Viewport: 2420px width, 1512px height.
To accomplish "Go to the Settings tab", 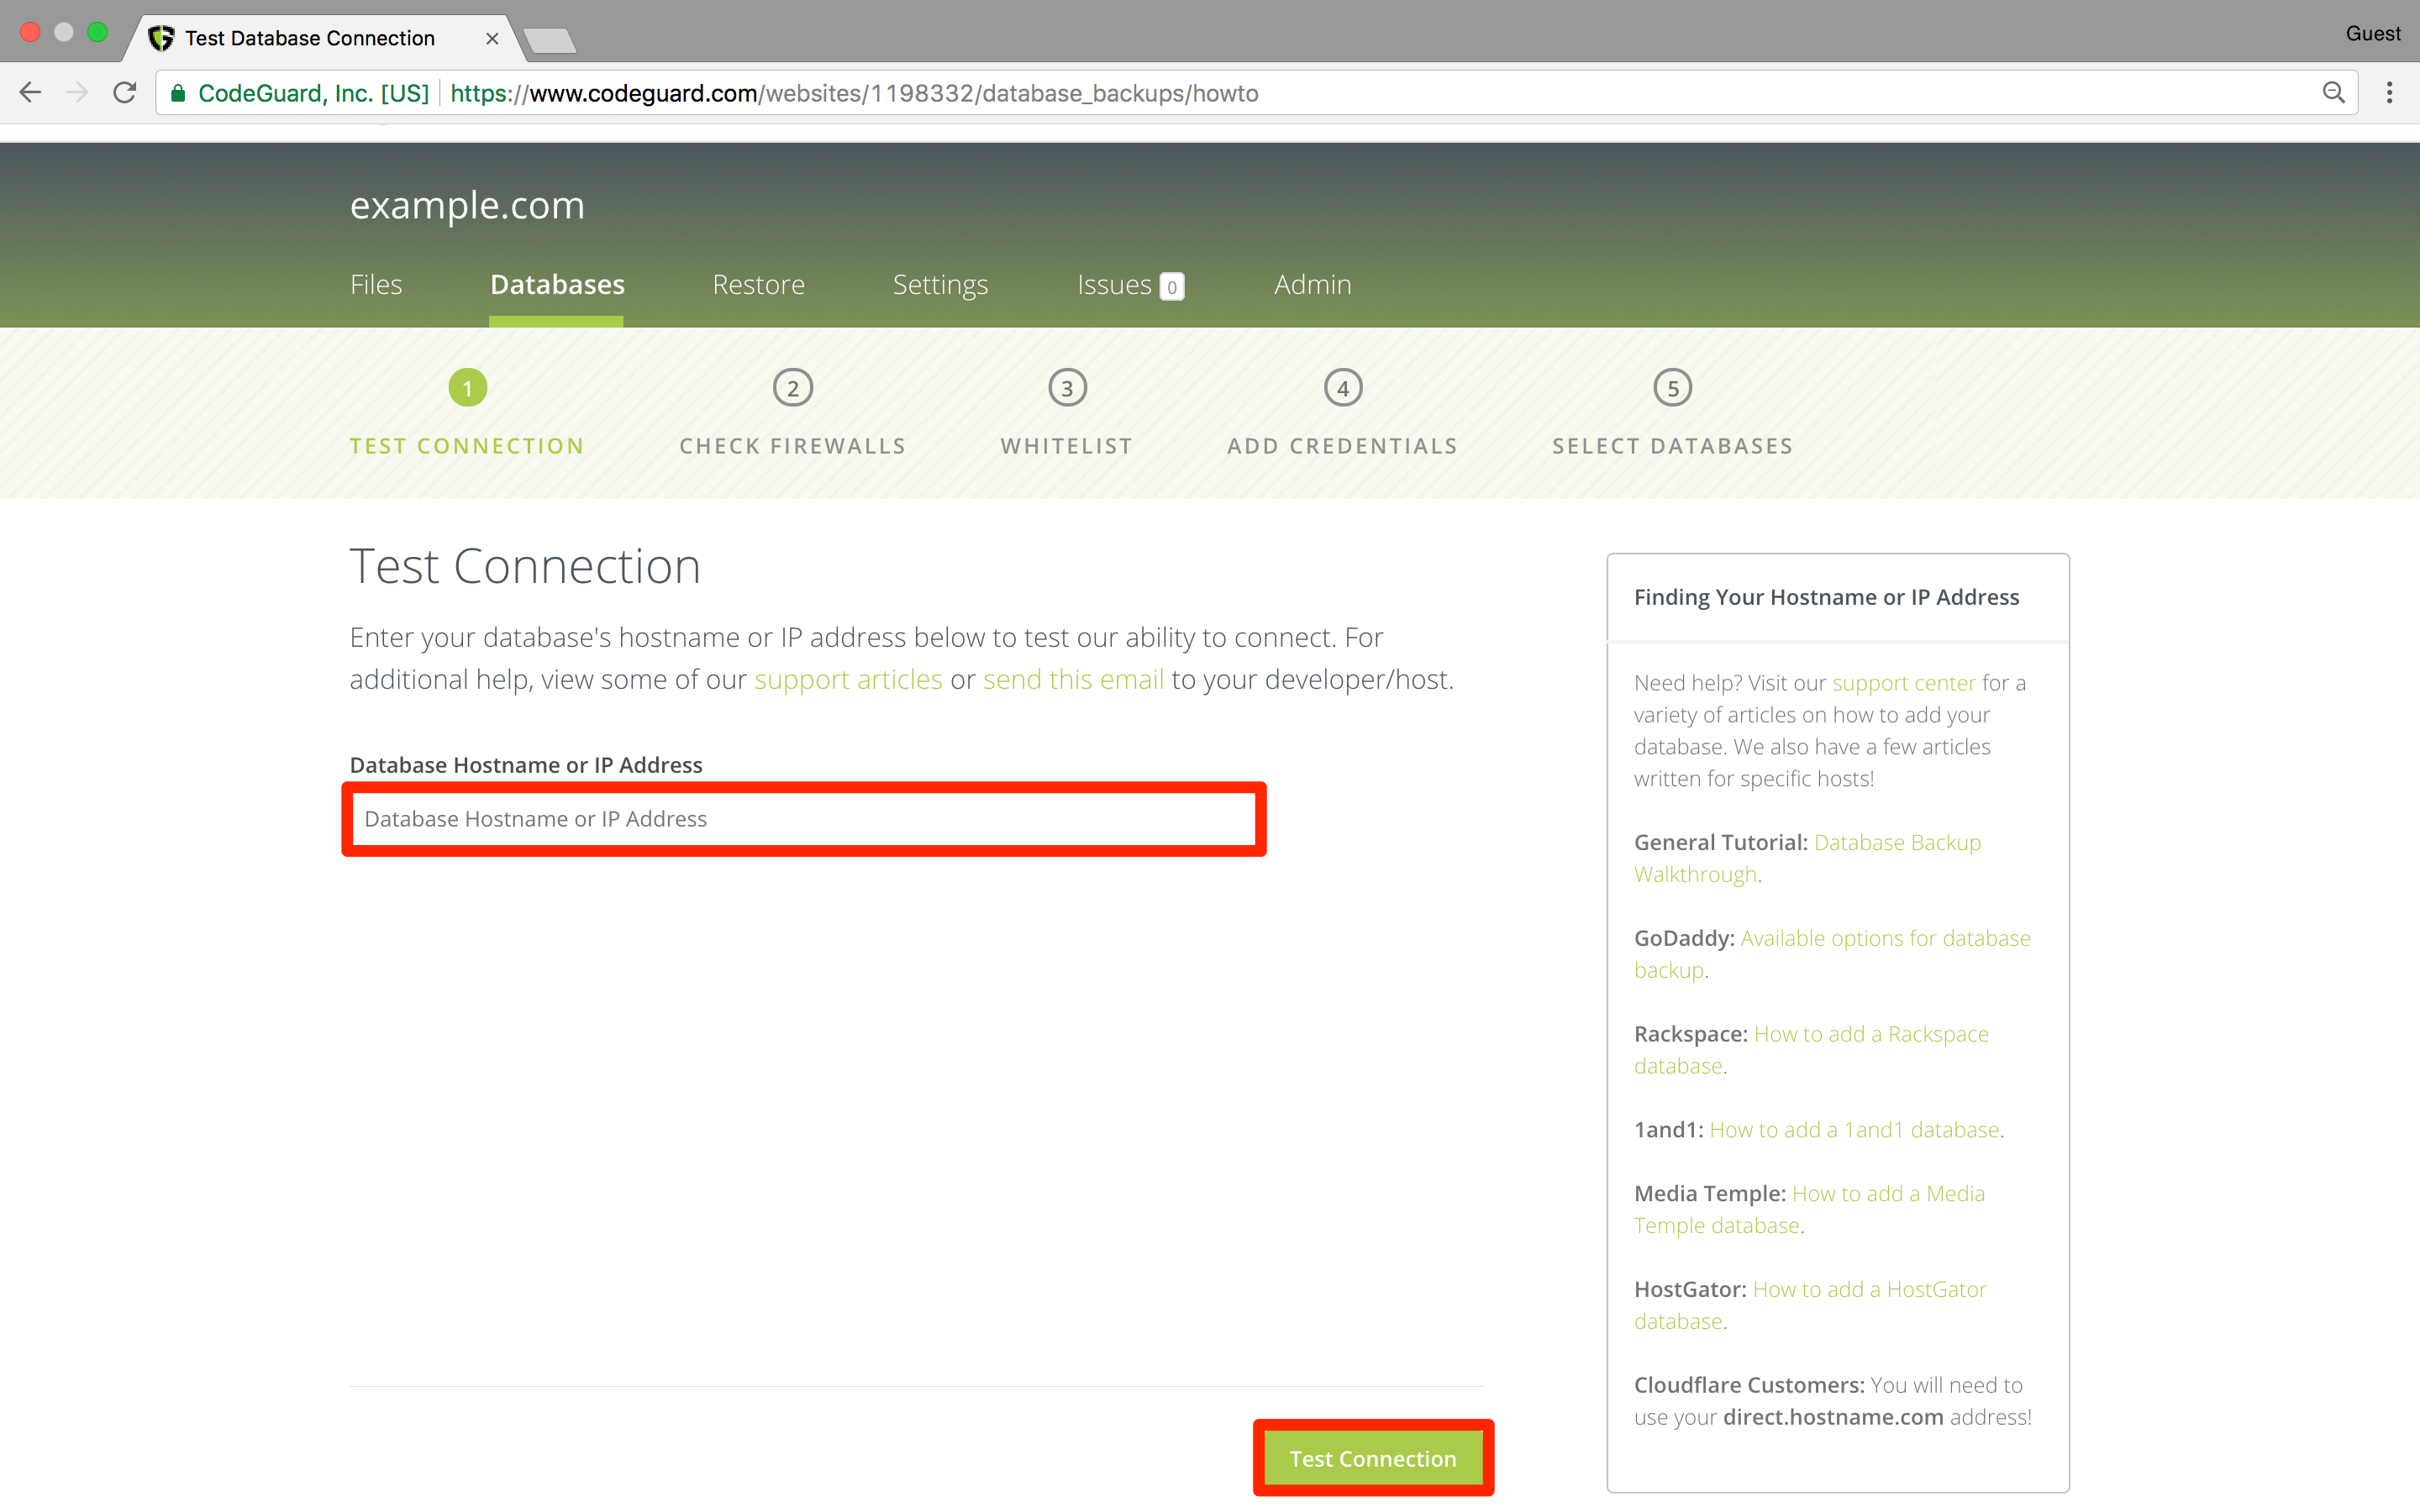I will (940, 285).
